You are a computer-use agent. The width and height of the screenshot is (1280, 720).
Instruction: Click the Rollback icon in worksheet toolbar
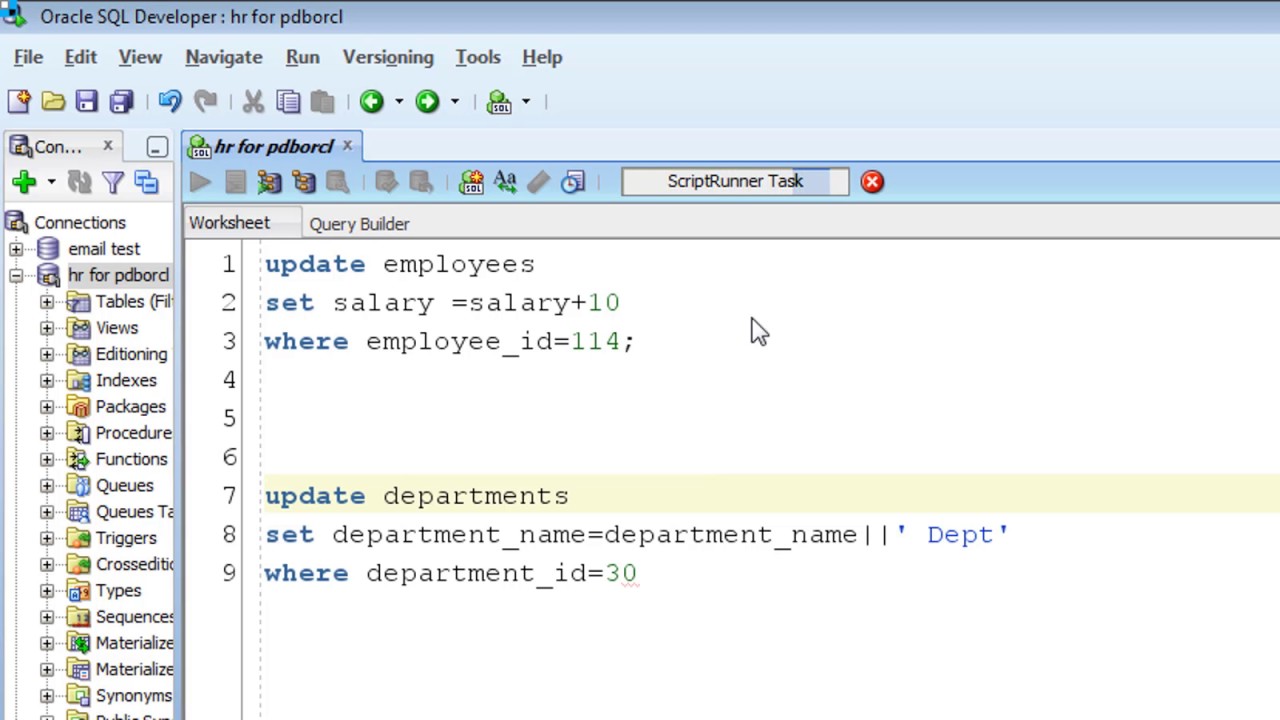(421, 182)
